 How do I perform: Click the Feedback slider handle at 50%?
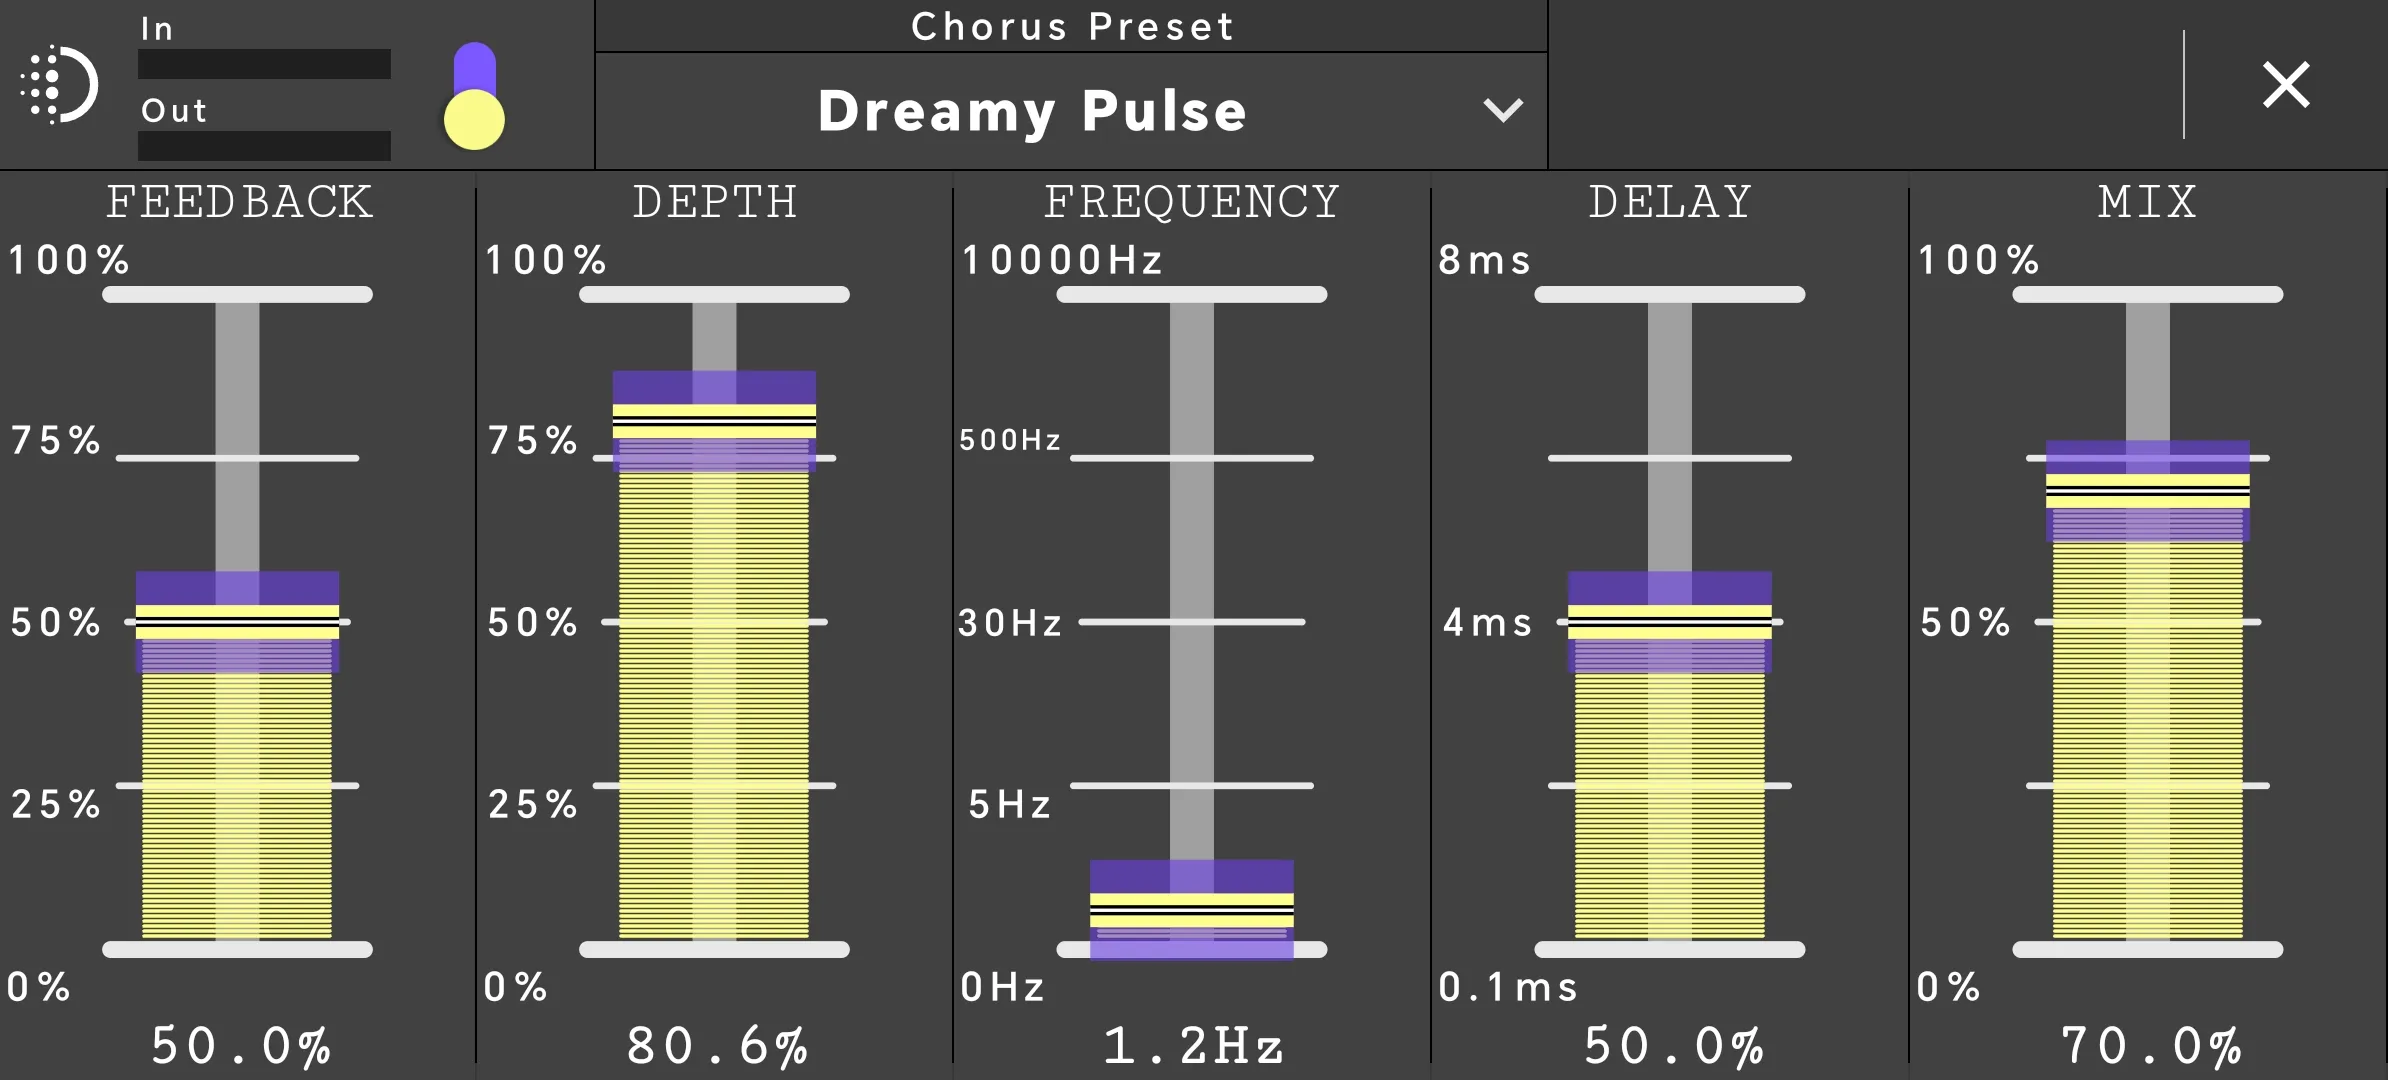[237, 622]
